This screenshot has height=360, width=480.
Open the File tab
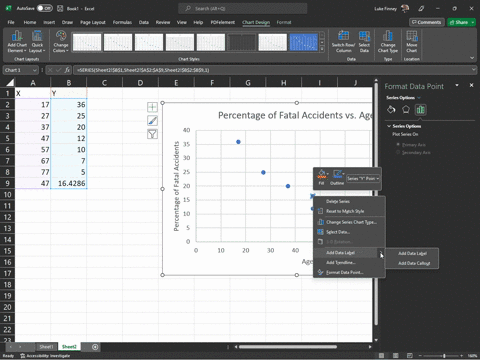coord(11,22)
